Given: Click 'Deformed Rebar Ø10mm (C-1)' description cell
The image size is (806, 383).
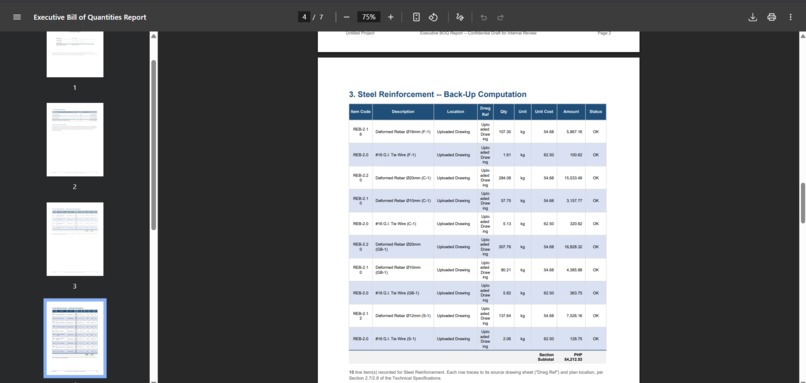Looking at the screenshot, I should tap(403, 200).
